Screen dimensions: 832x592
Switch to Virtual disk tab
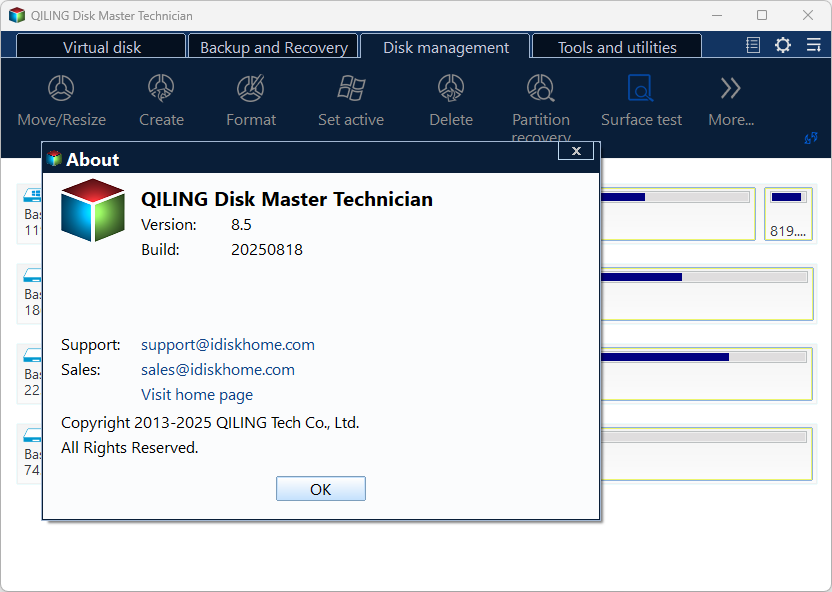(101, 47)
